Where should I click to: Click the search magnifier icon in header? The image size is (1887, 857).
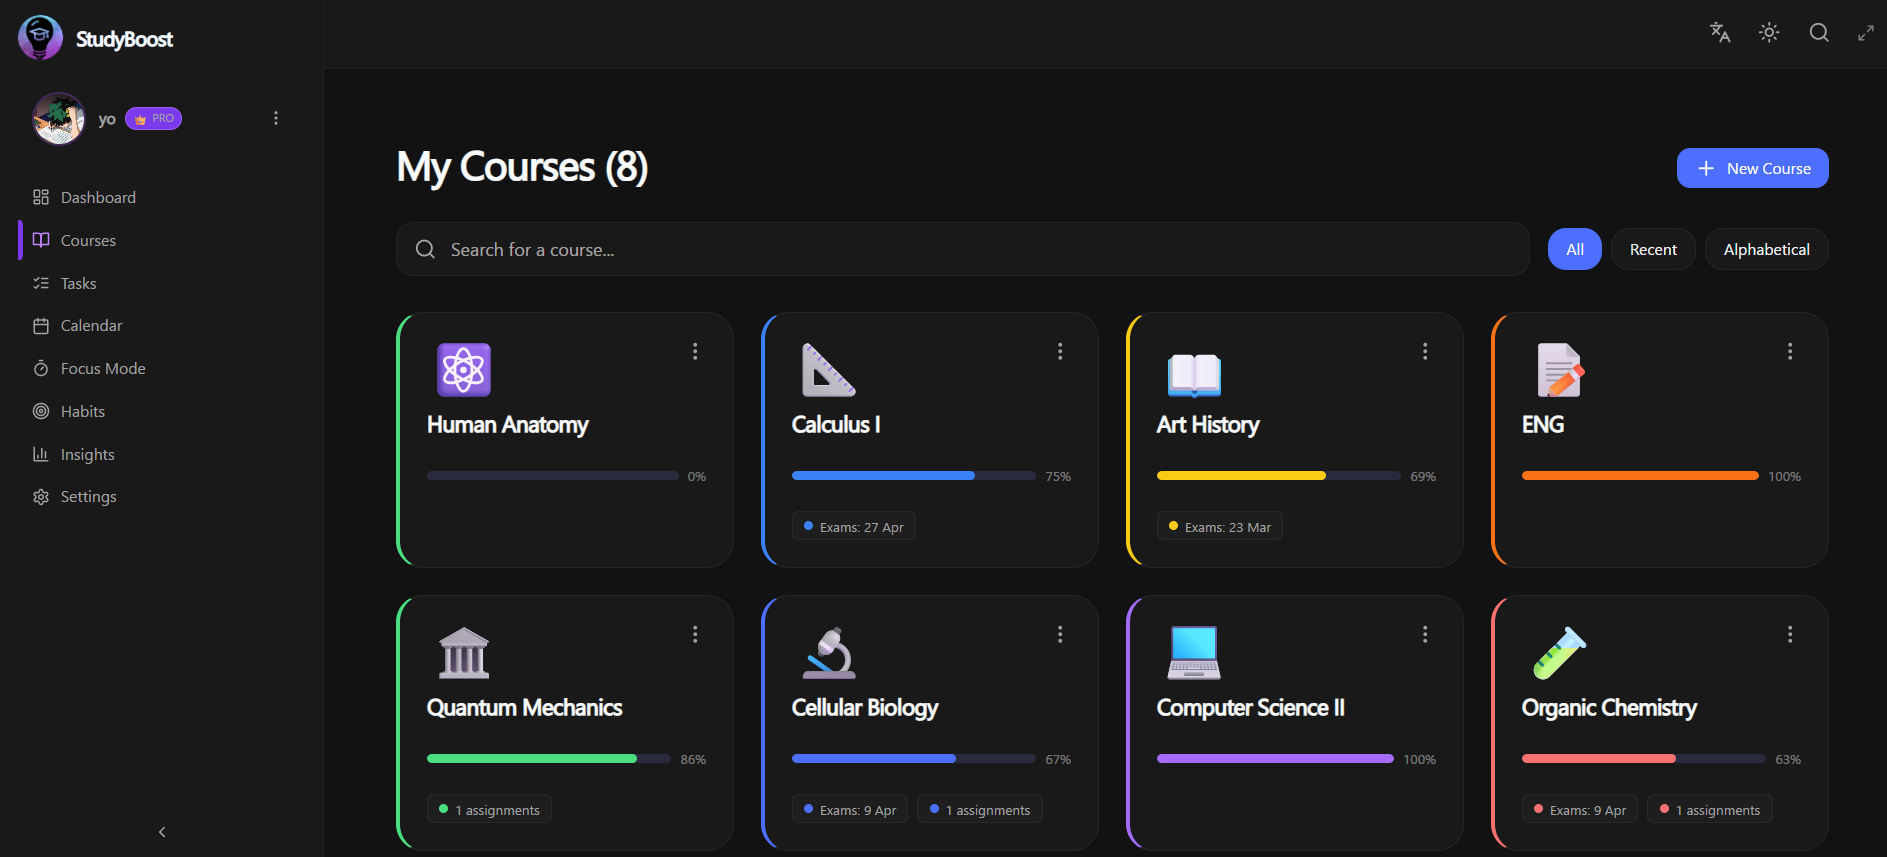click(x=1819, y=33)
